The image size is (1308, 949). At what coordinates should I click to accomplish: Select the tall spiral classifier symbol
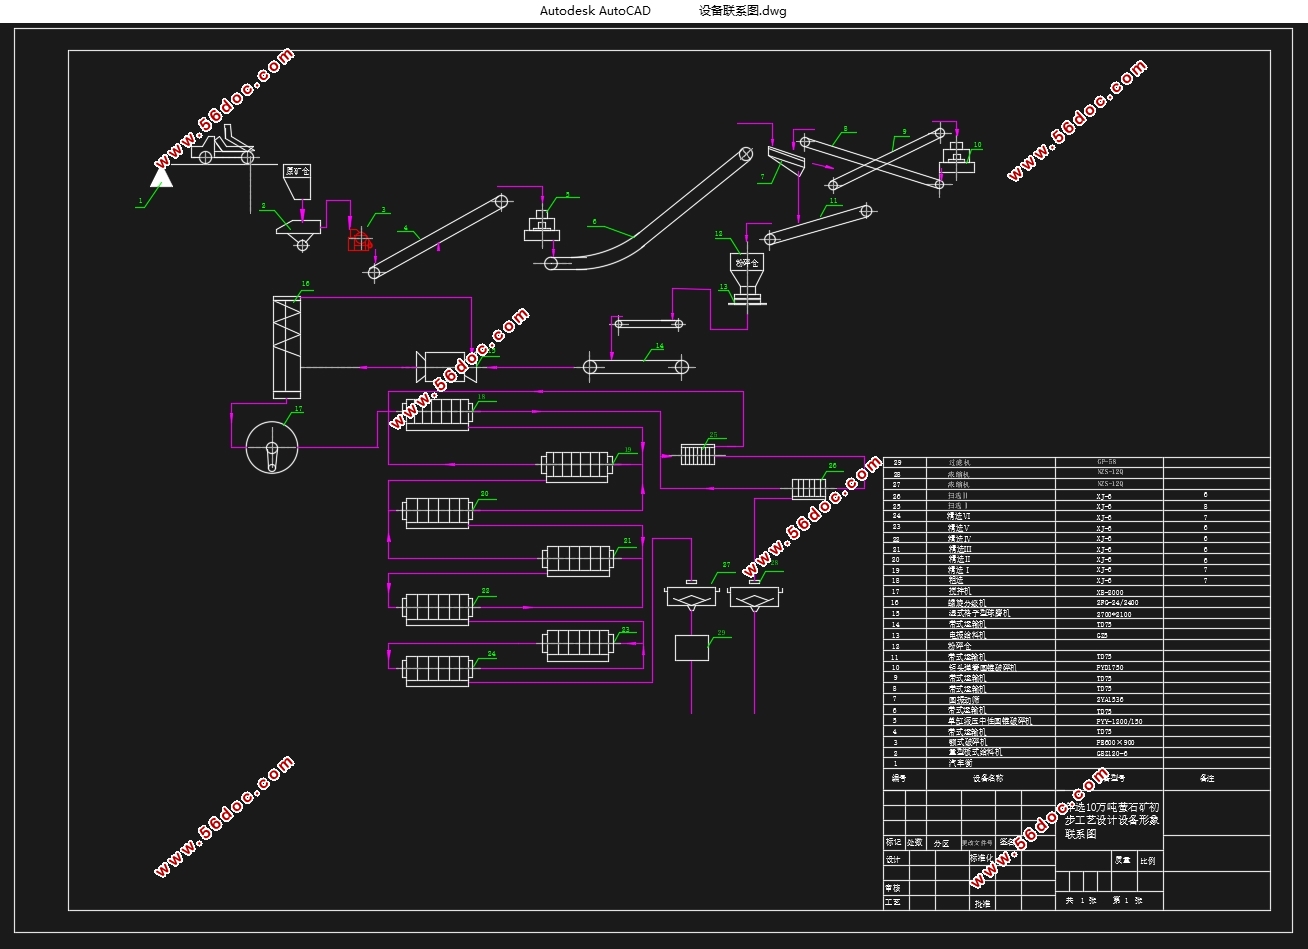288,346
